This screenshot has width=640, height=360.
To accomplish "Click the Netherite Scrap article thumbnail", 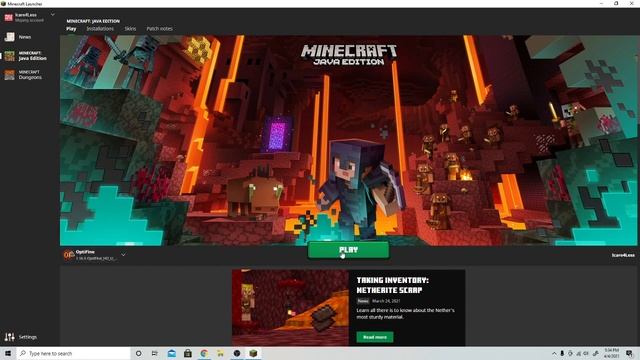I will tap(290, 307).
